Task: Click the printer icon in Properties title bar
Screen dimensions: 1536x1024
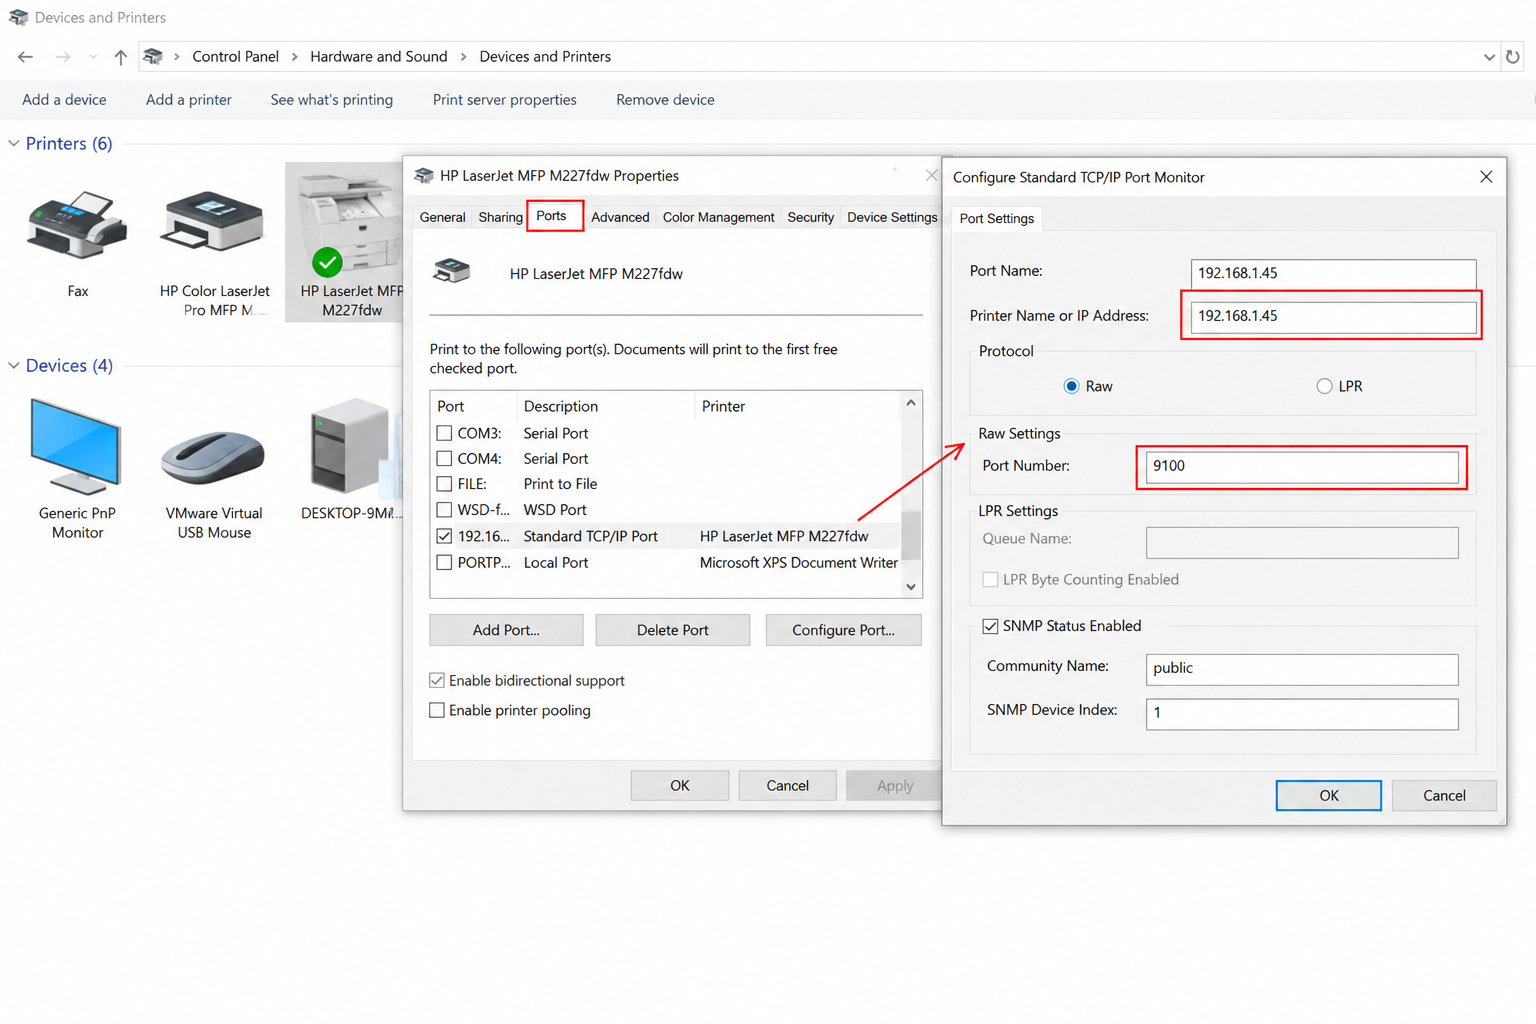Action: [x=424, y=175]
